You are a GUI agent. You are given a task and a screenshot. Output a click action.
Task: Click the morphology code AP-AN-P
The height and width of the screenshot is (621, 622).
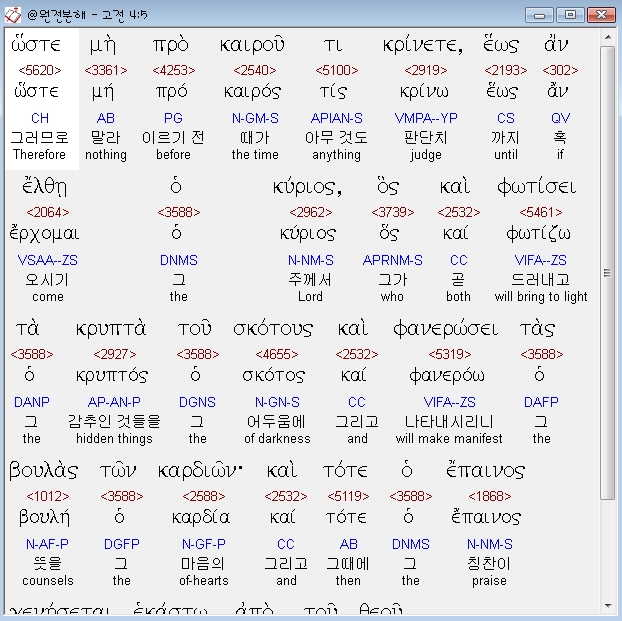(x=114, y=402)
